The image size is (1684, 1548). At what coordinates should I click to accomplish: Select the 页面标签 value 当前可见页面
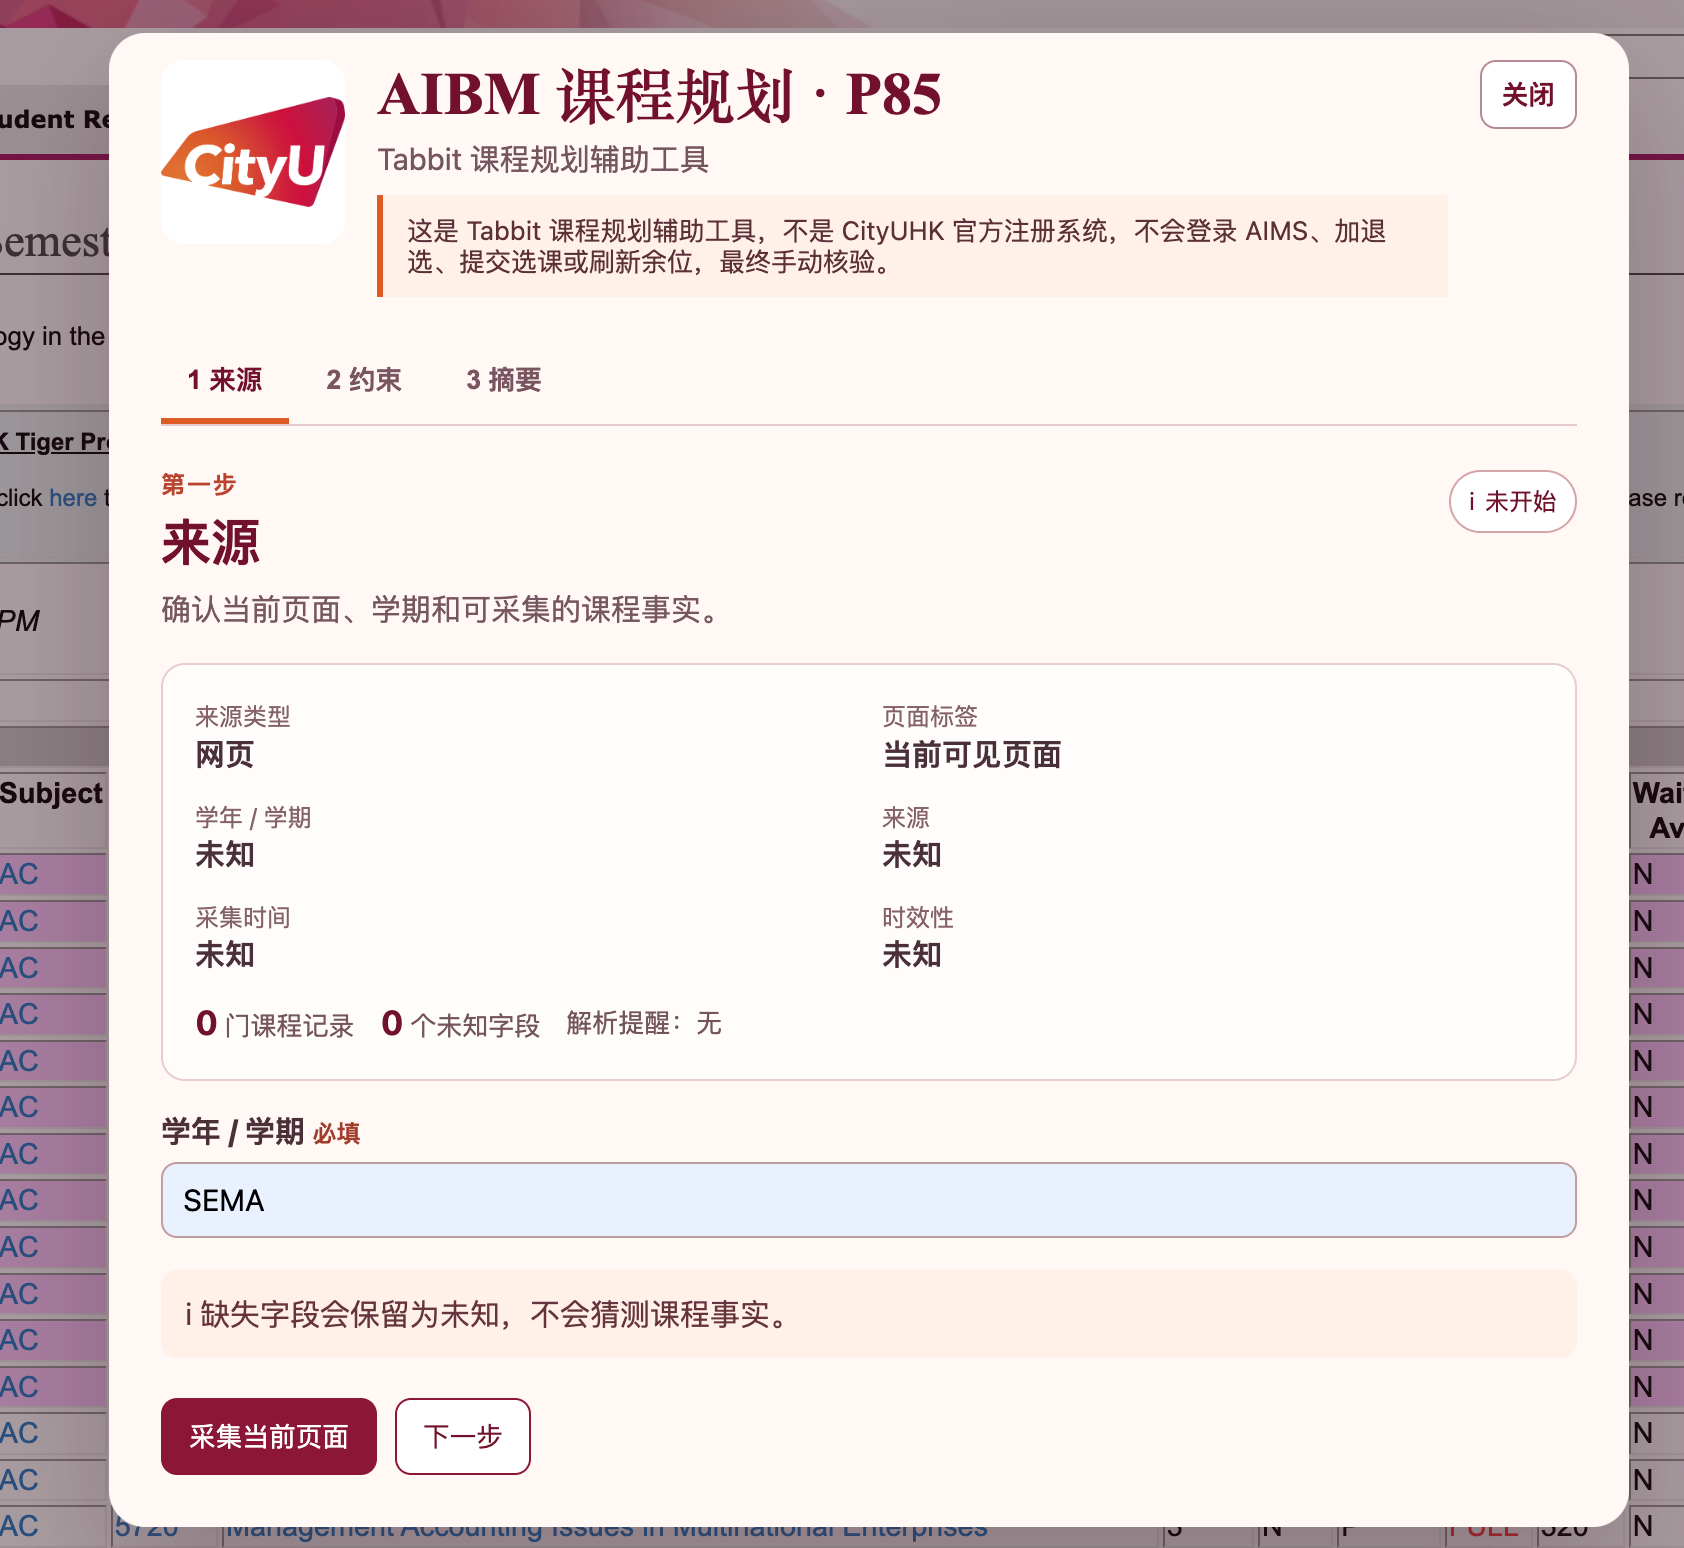(972, 755)
